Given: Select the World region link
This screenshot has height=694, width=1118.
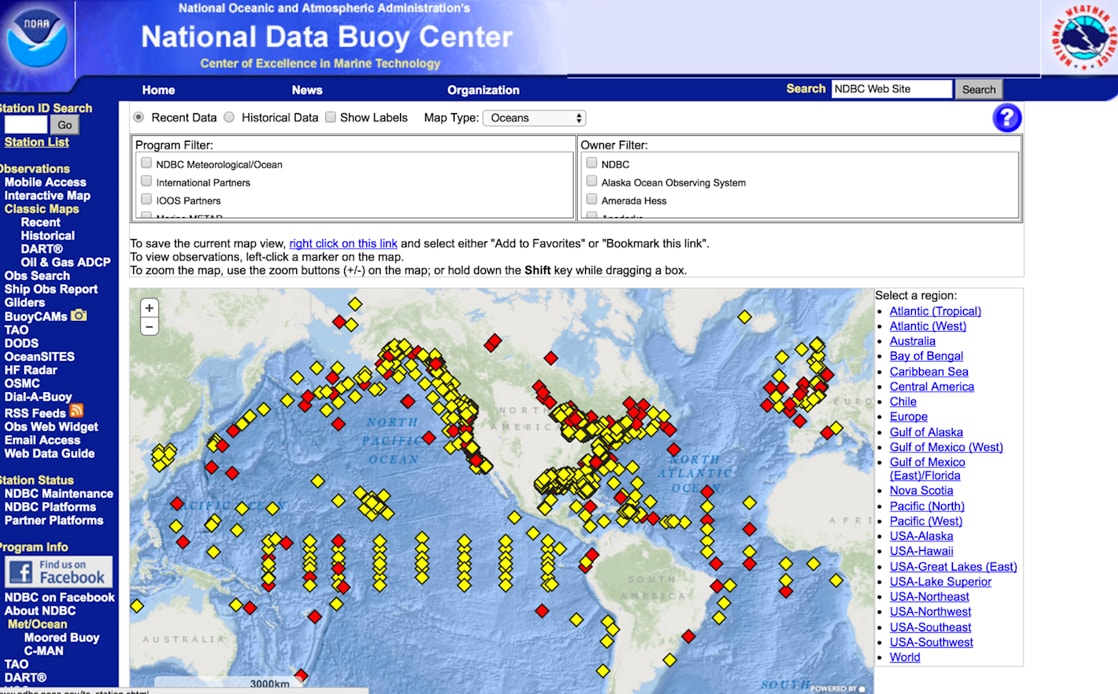Looking at the screenshot, I should [905, 657].
